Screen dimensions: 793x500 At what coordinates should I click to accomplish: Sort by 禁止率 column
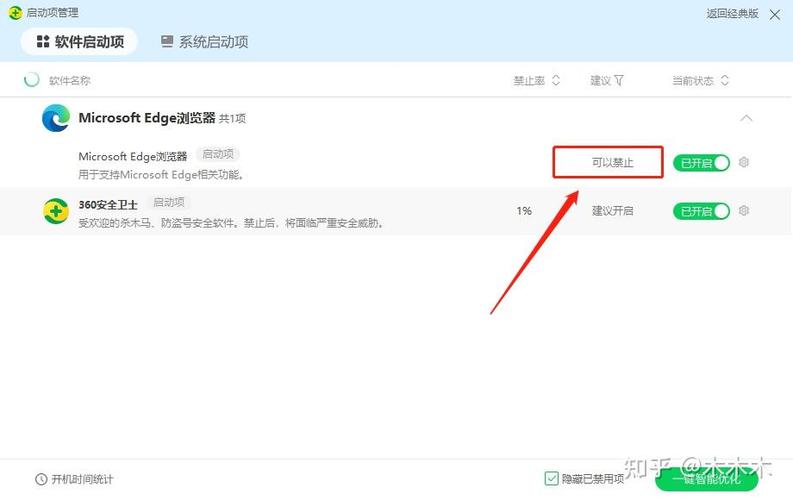537,80
